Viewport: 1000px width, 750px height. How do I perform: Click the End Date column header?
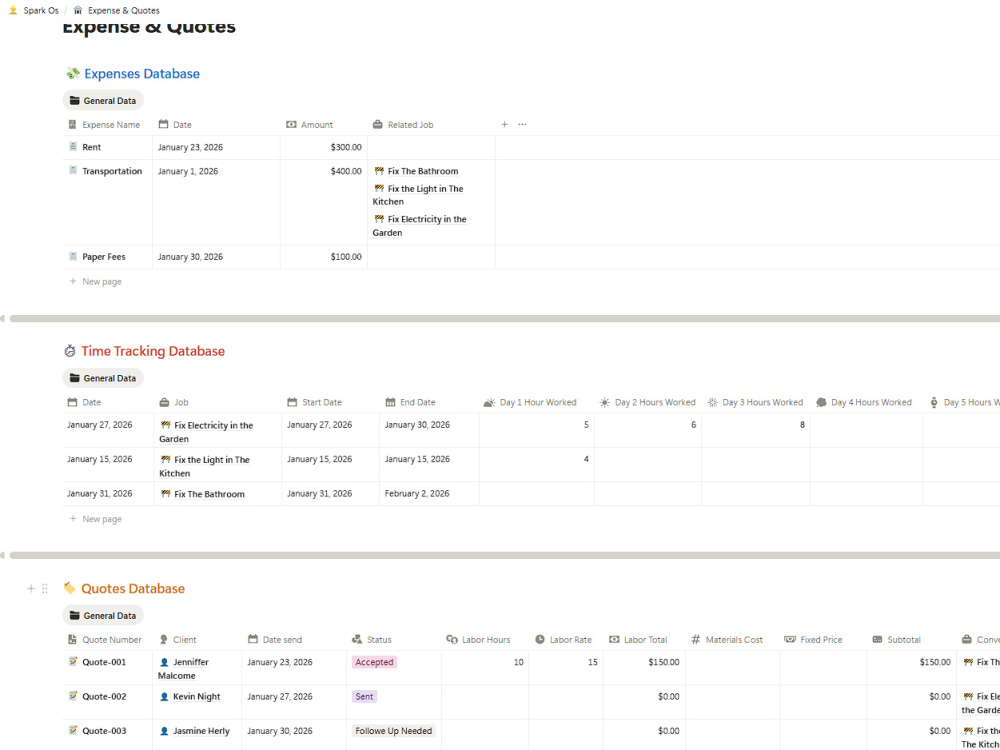click(410, 402)
